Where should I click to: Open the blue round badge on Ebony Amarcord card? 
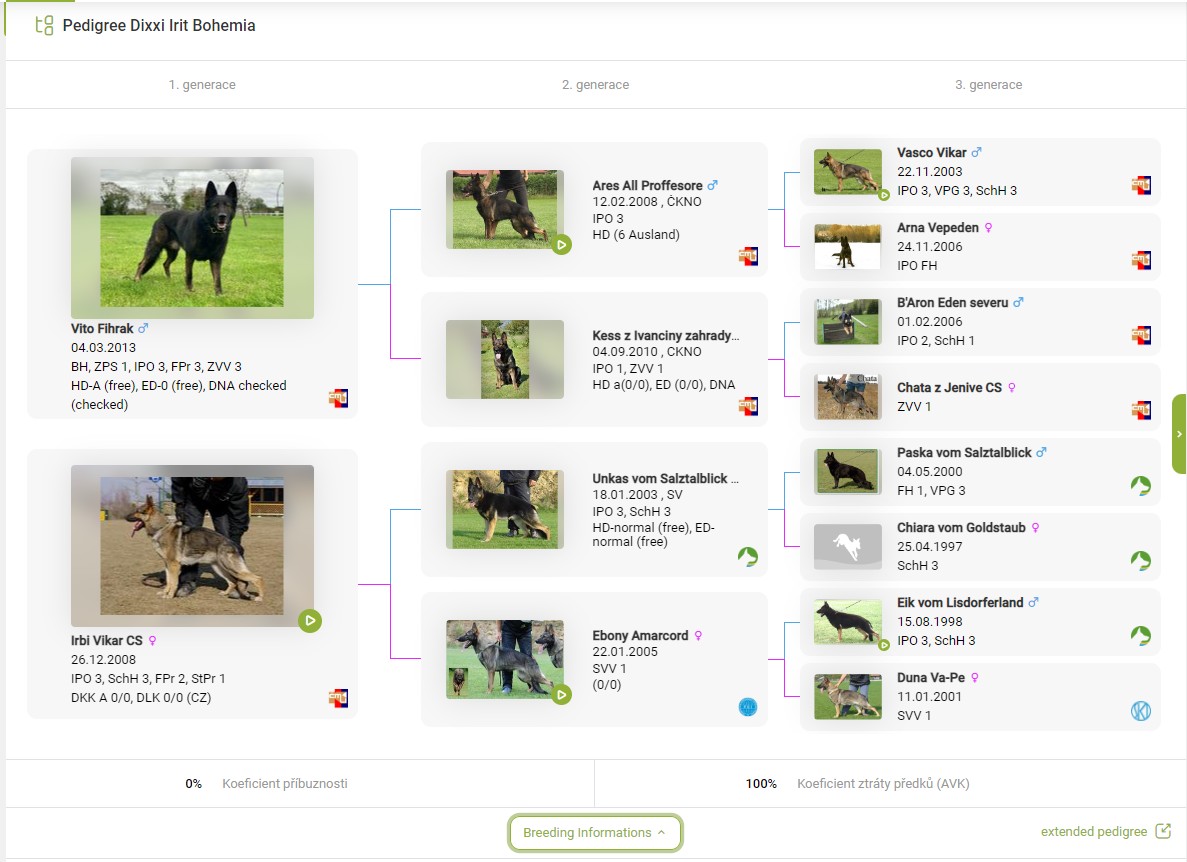pyautogui.click(x=748, y=707)
